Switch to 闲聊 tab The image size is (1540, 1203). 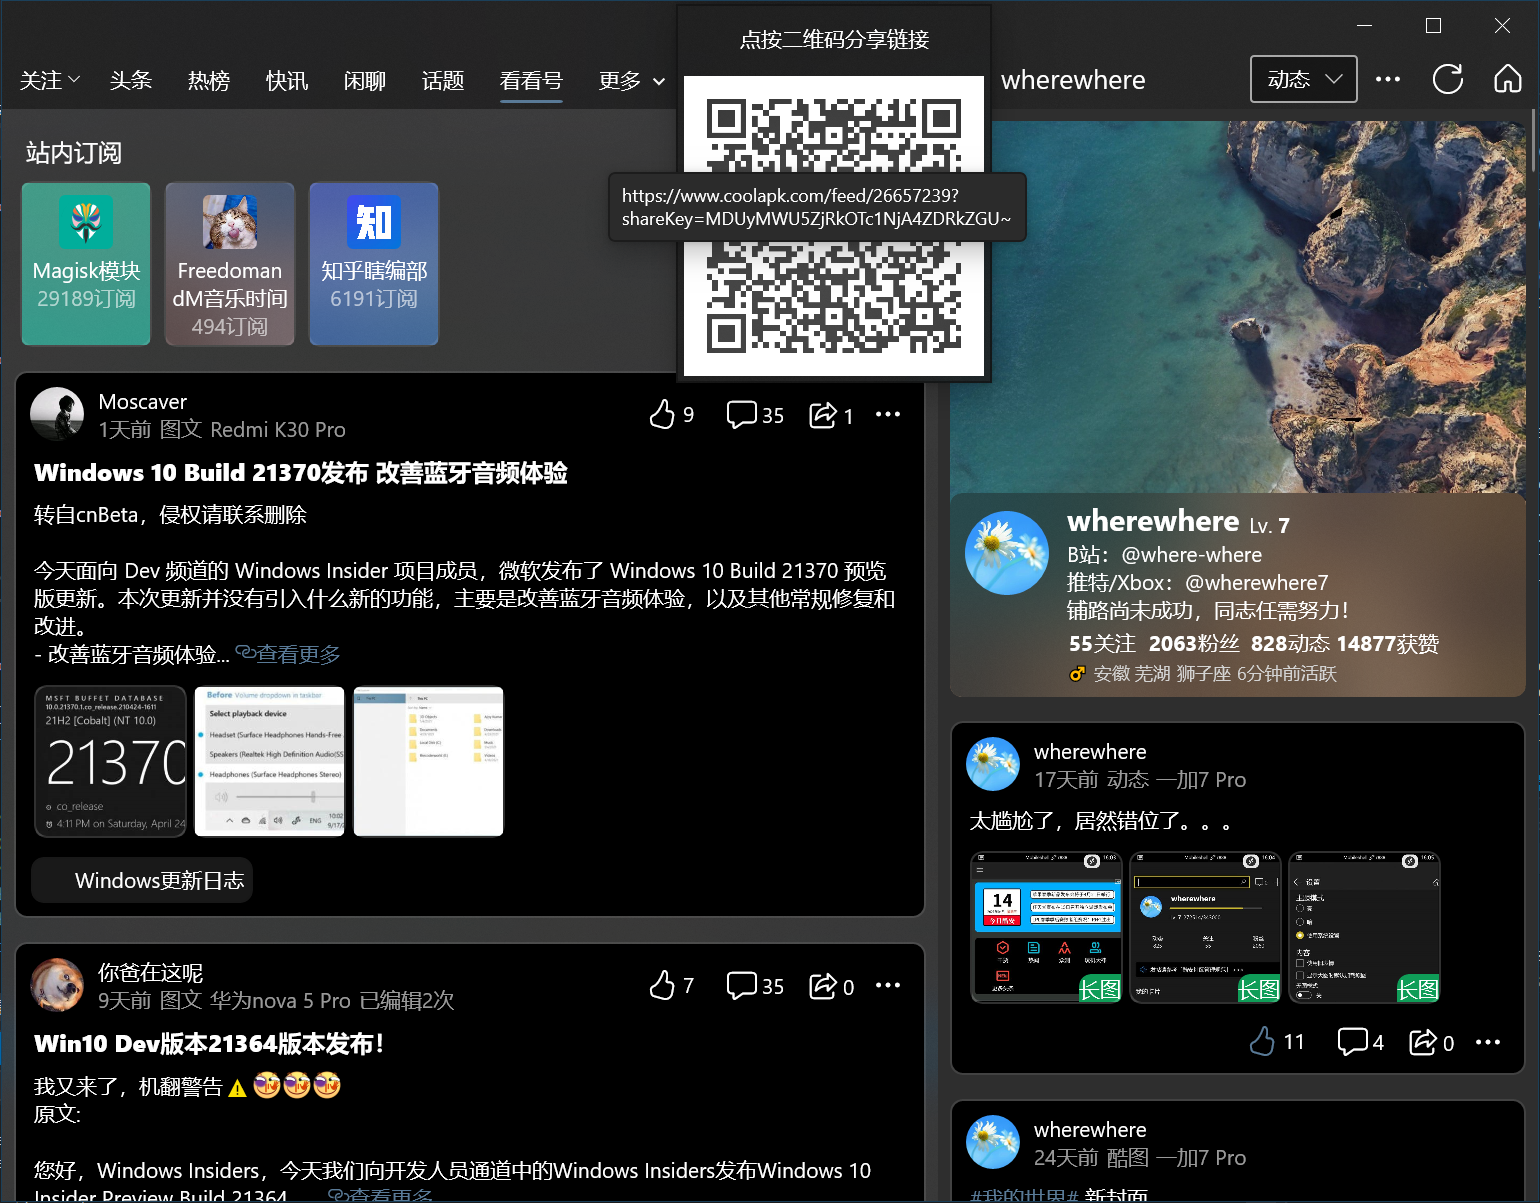click(x=365, y=80)
